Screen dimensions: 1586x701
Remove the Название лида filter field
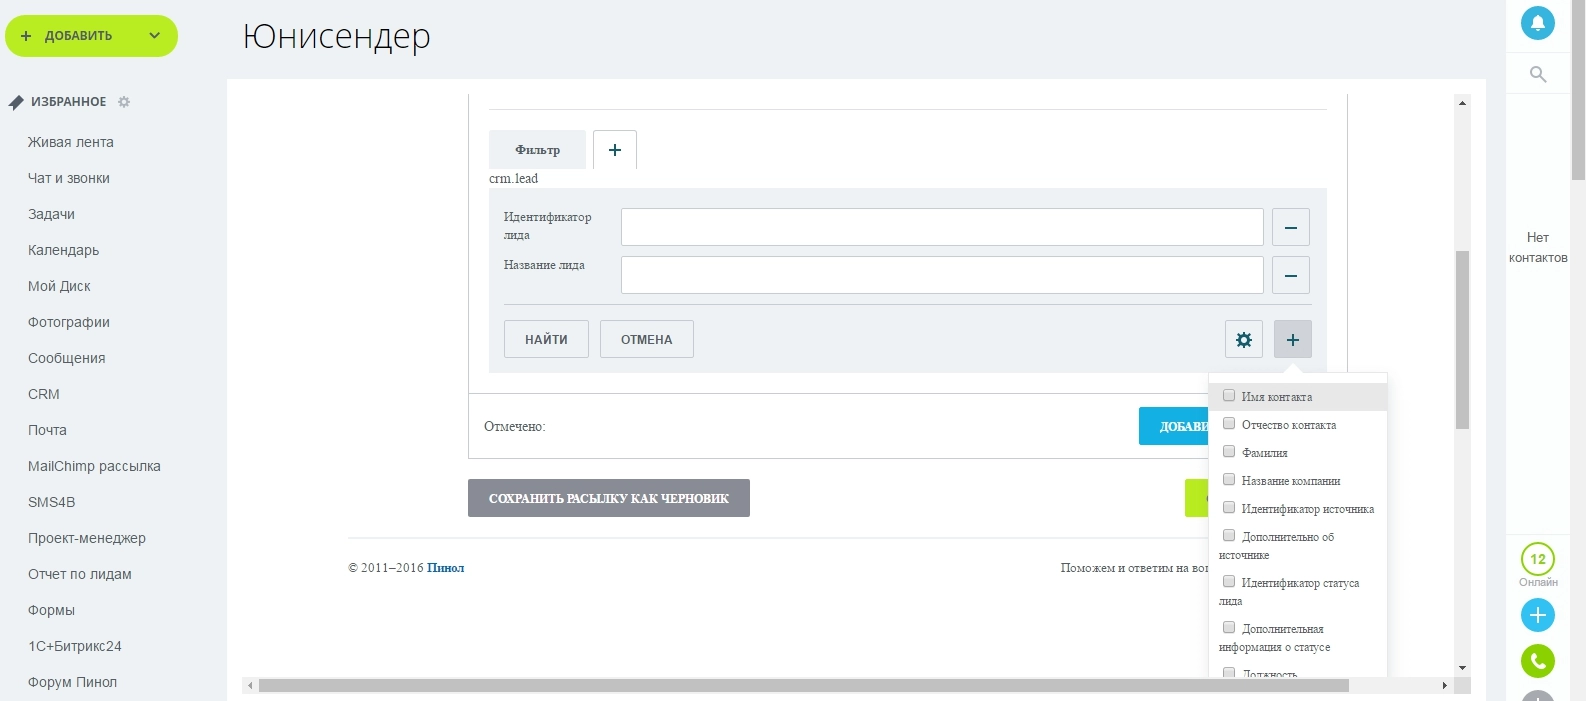coord(1290,276)
